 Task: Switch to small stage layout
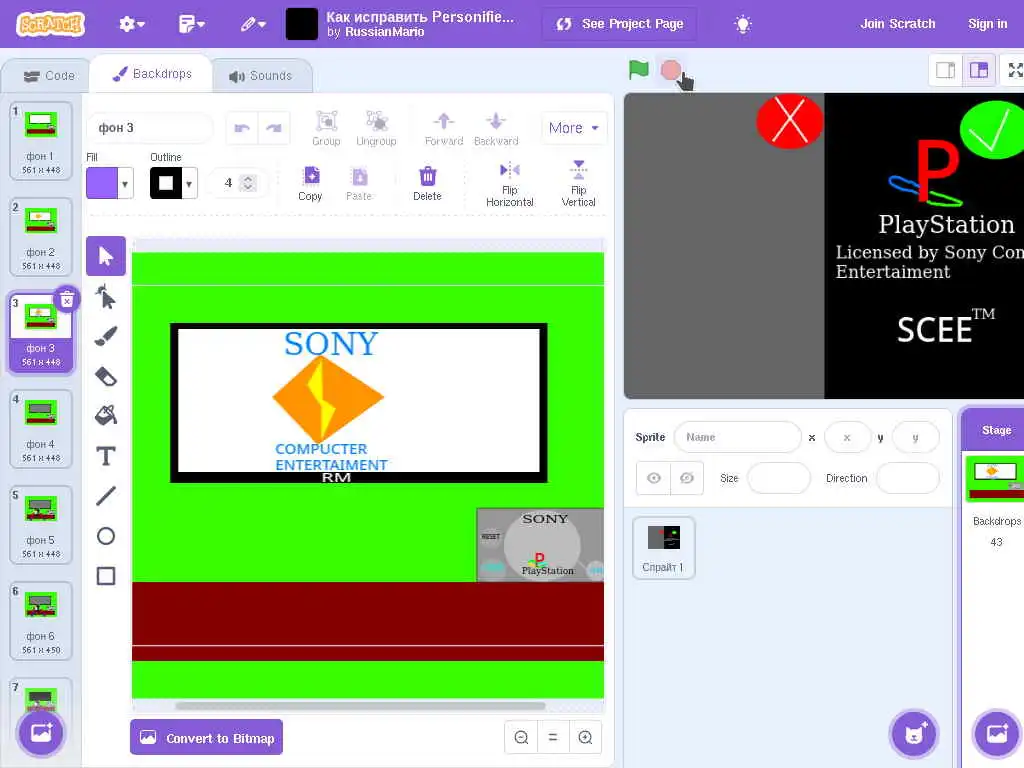(946, 70)
